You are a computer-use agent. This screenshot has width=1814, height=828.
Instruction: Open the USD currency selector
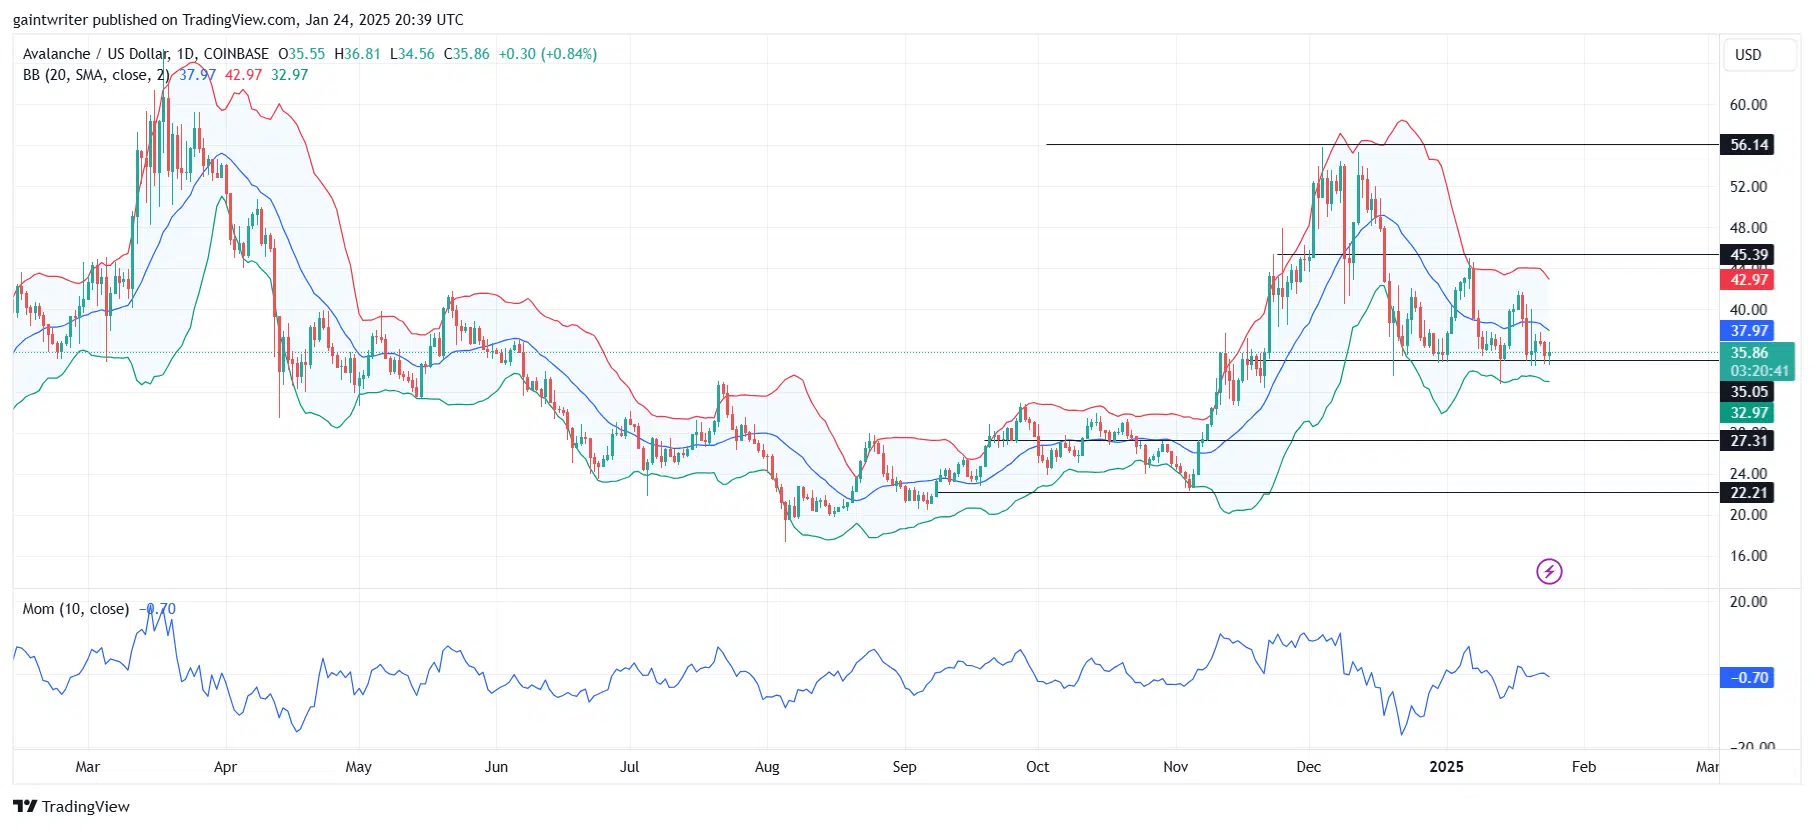coord(1748,55)
